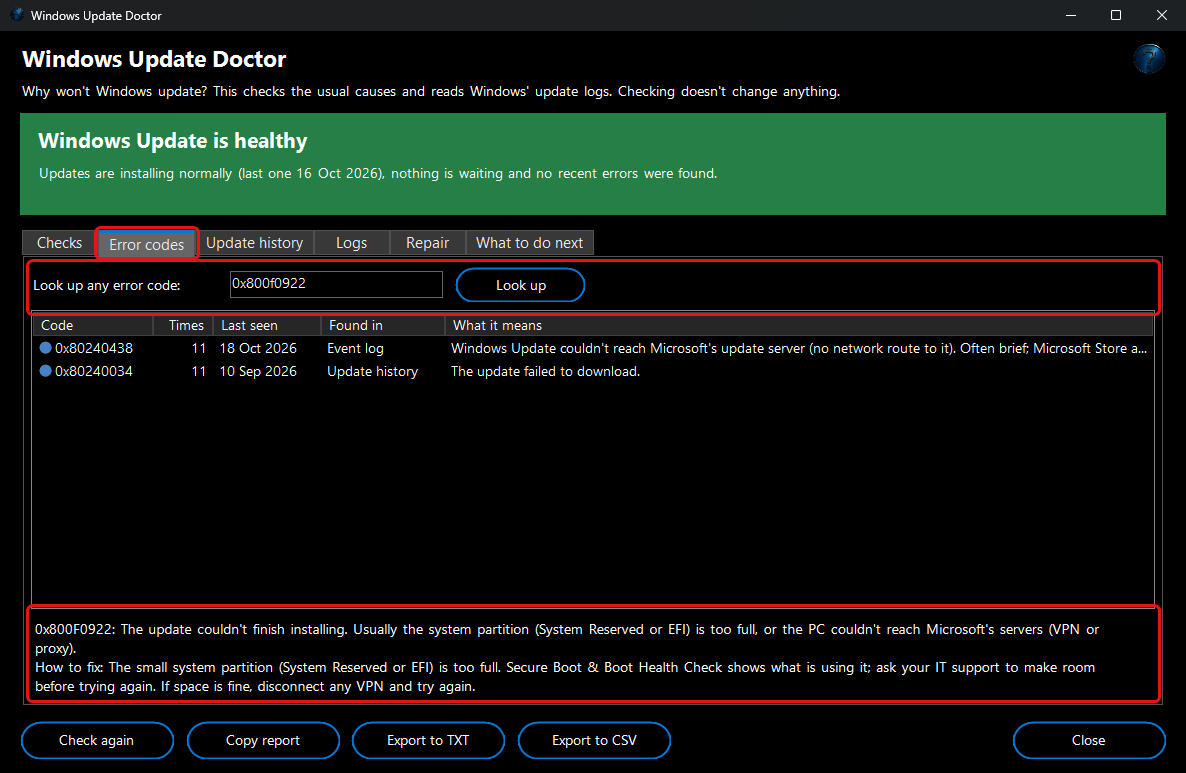Select the 0x80240034 error code row
The height and width of the screenshot is (773, 1186).
(593, 371)
